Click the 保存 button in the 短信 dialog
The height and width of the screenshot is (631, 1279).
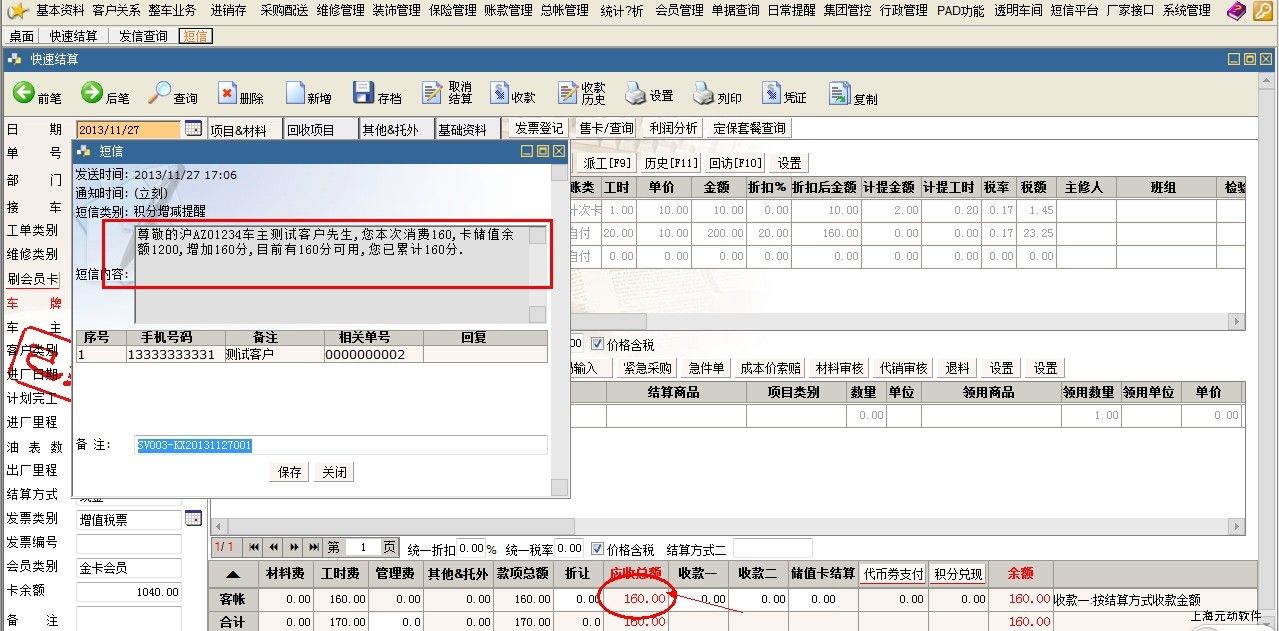pos(290,472)
